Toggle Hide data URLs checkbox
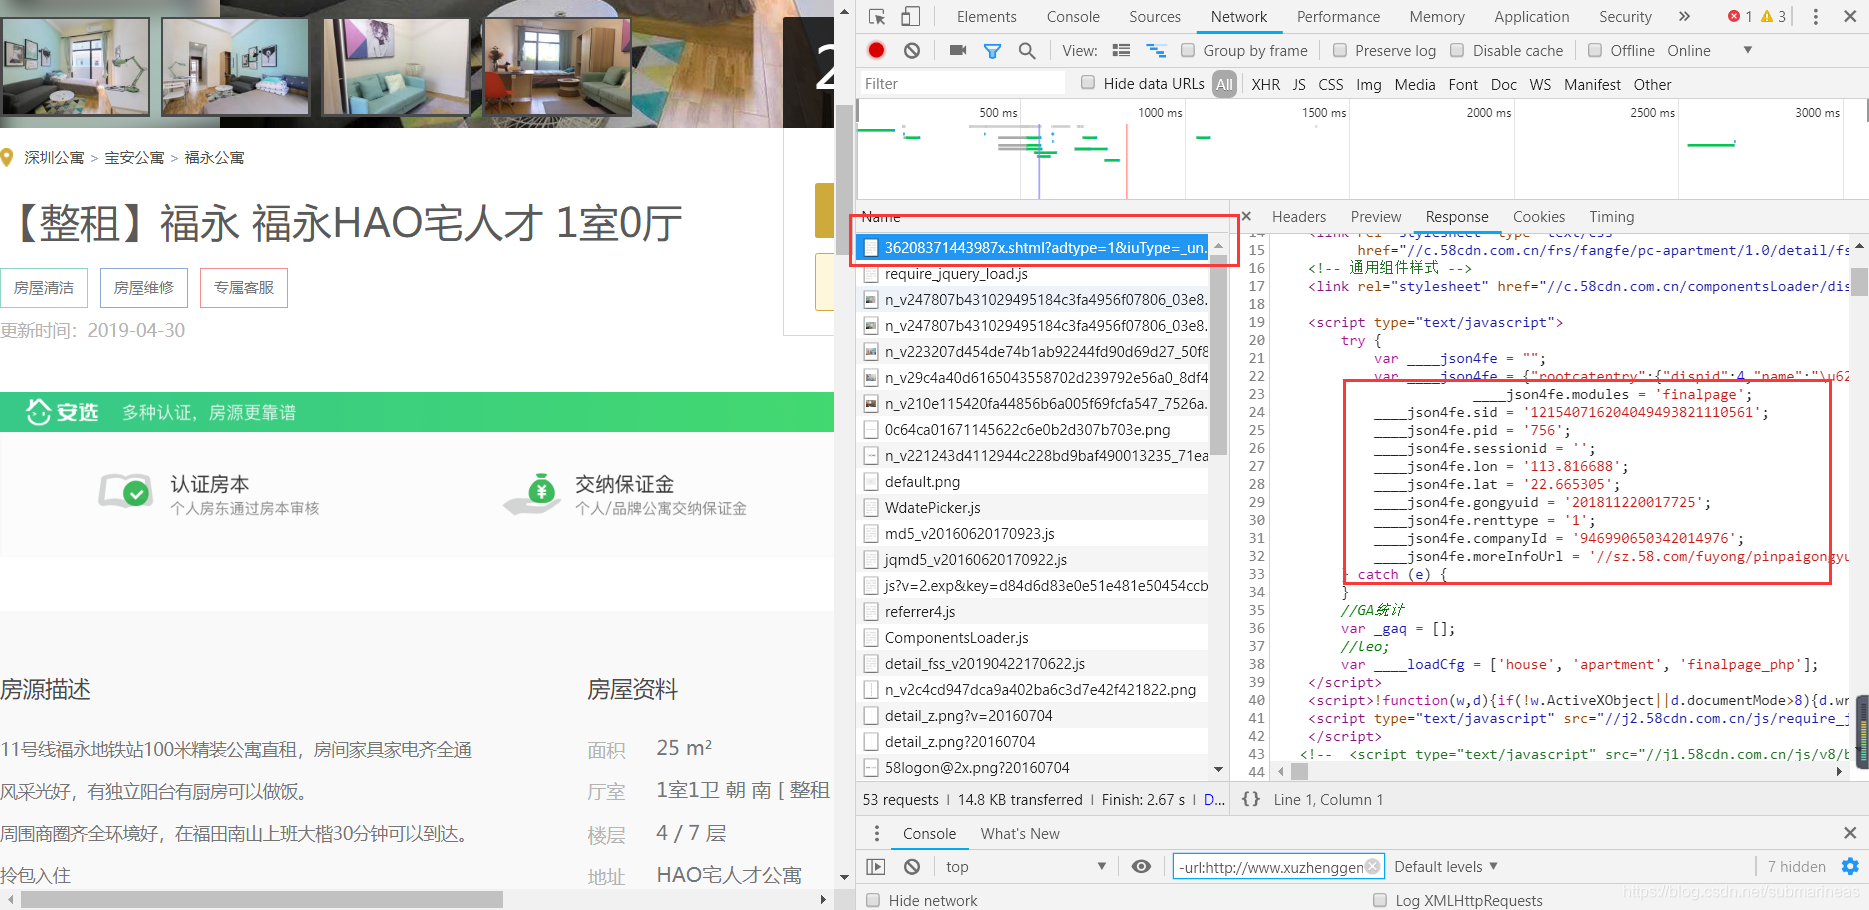1869x910 pixels. coord(1088,83)
